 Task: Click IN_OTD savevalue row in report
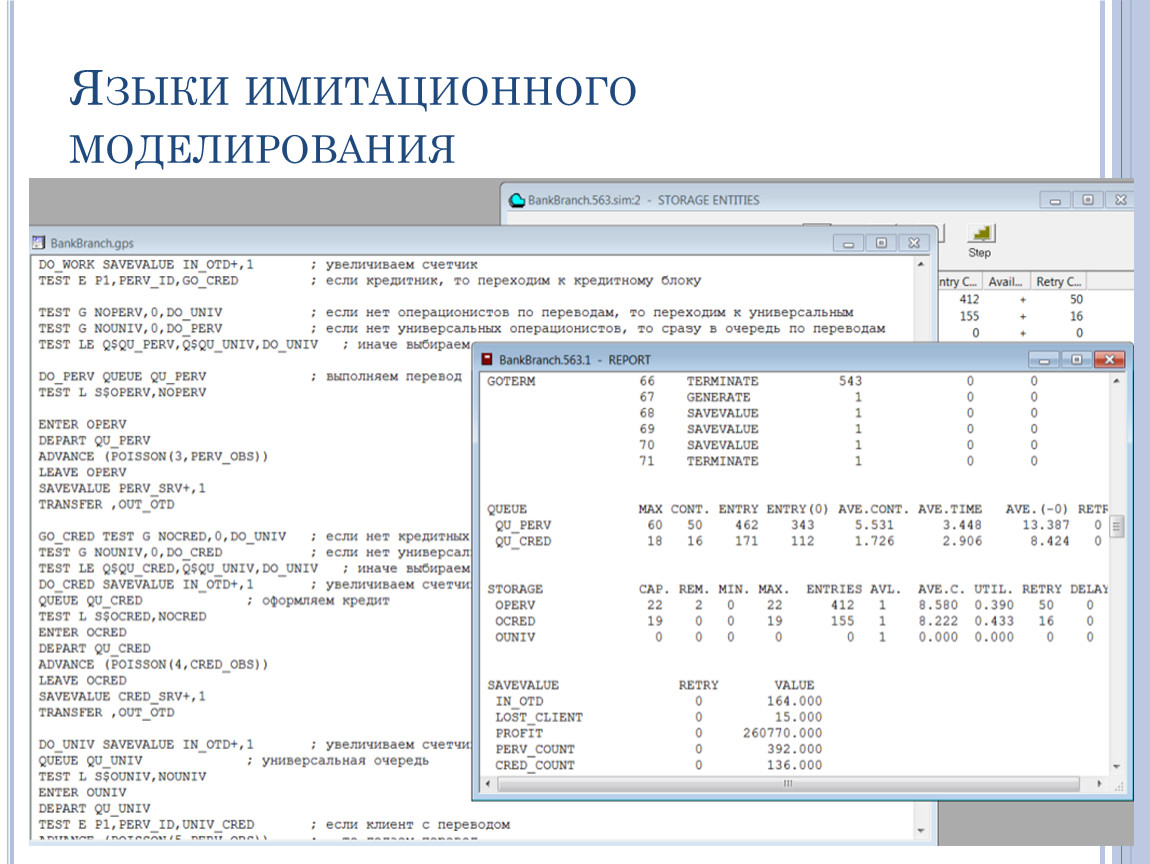[x=659, y=701]
